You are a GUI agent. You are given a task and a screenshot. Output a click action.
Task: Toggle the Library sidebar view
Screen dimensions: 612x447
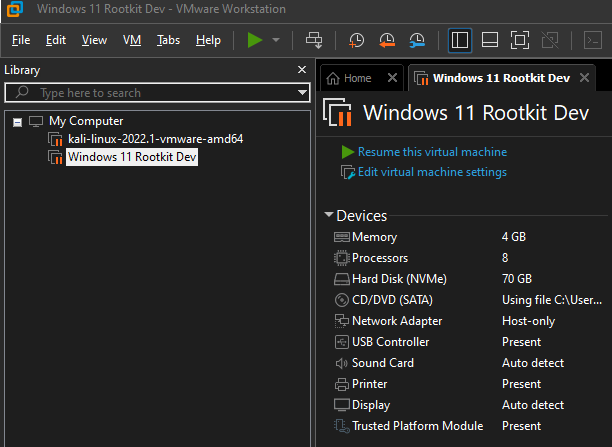(x=460, y=40)
